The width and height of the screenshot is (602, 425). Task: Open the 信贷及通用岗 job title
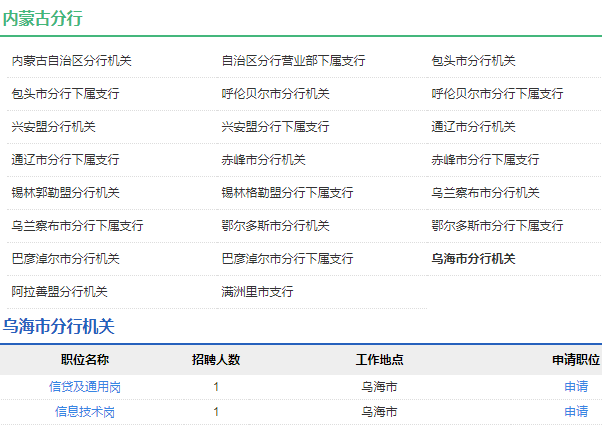tap(85, 386)
